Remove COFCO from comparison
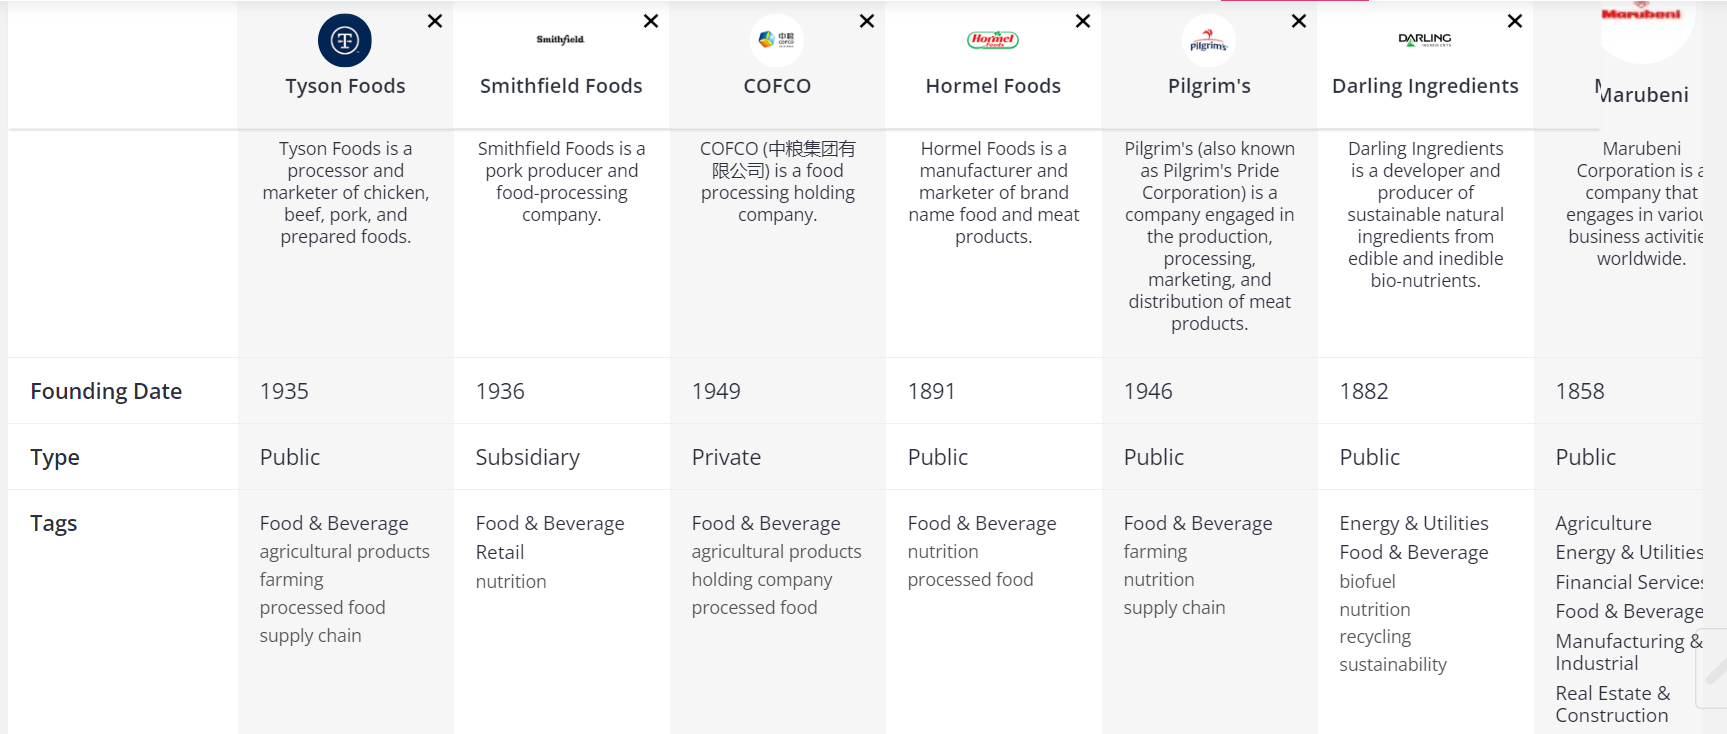The image size is (1727, 734). click(x=867, y=21)
